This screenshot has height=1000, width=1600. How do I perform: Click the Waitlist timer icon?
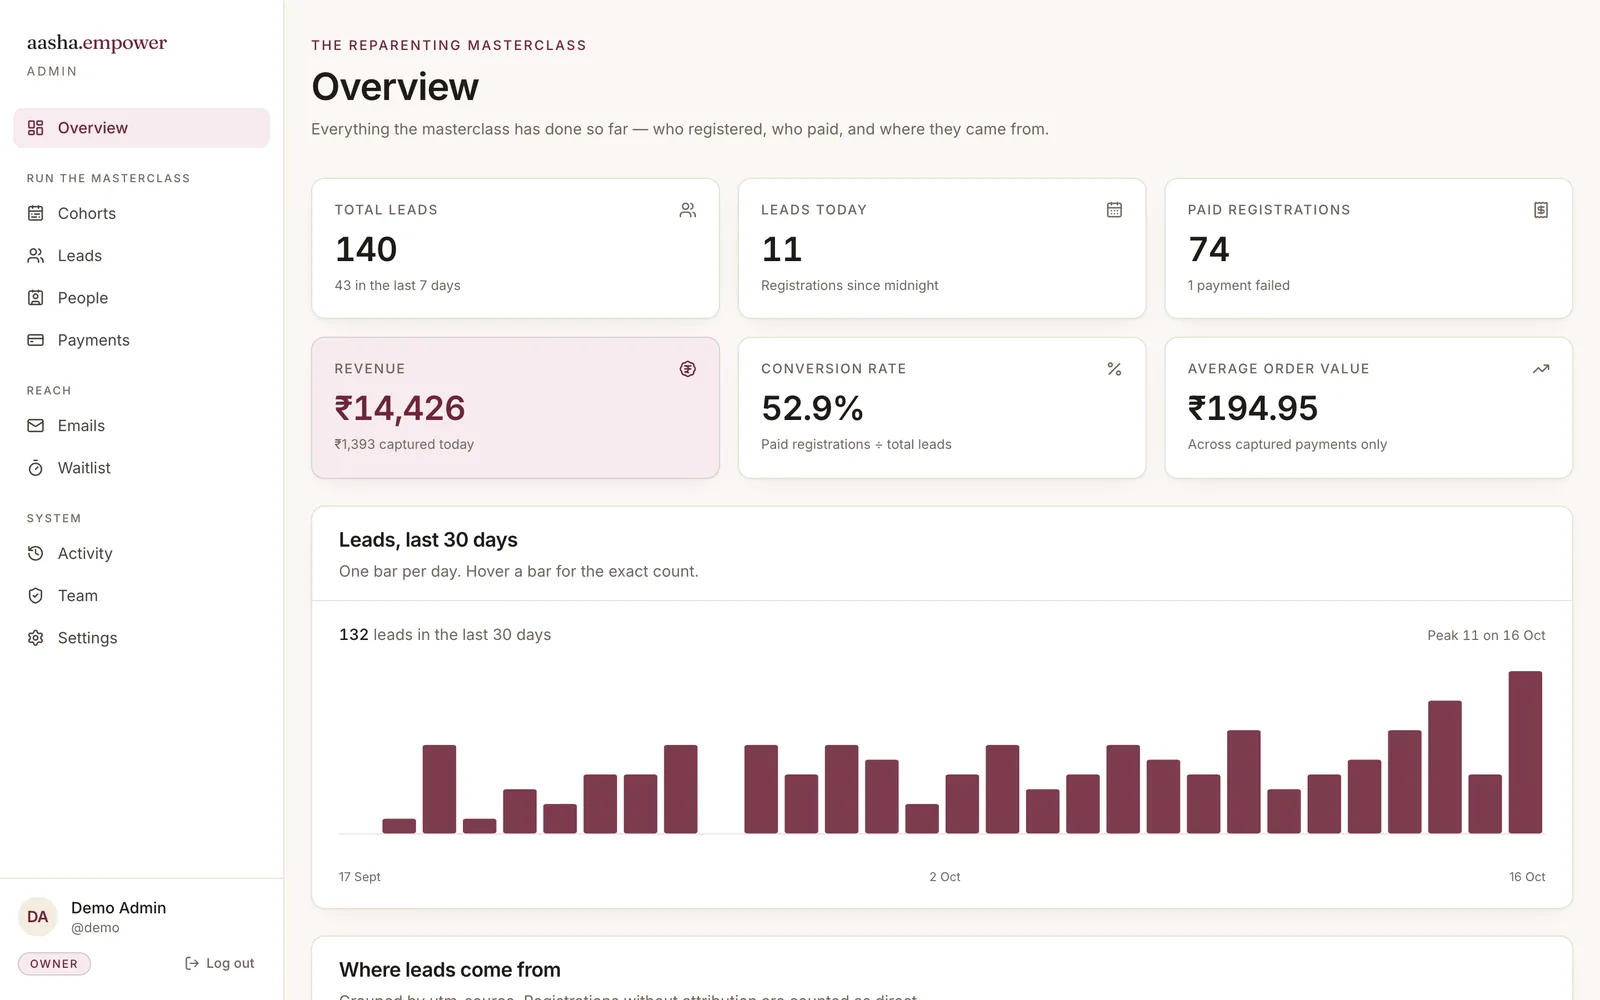[x=36, y=468]
